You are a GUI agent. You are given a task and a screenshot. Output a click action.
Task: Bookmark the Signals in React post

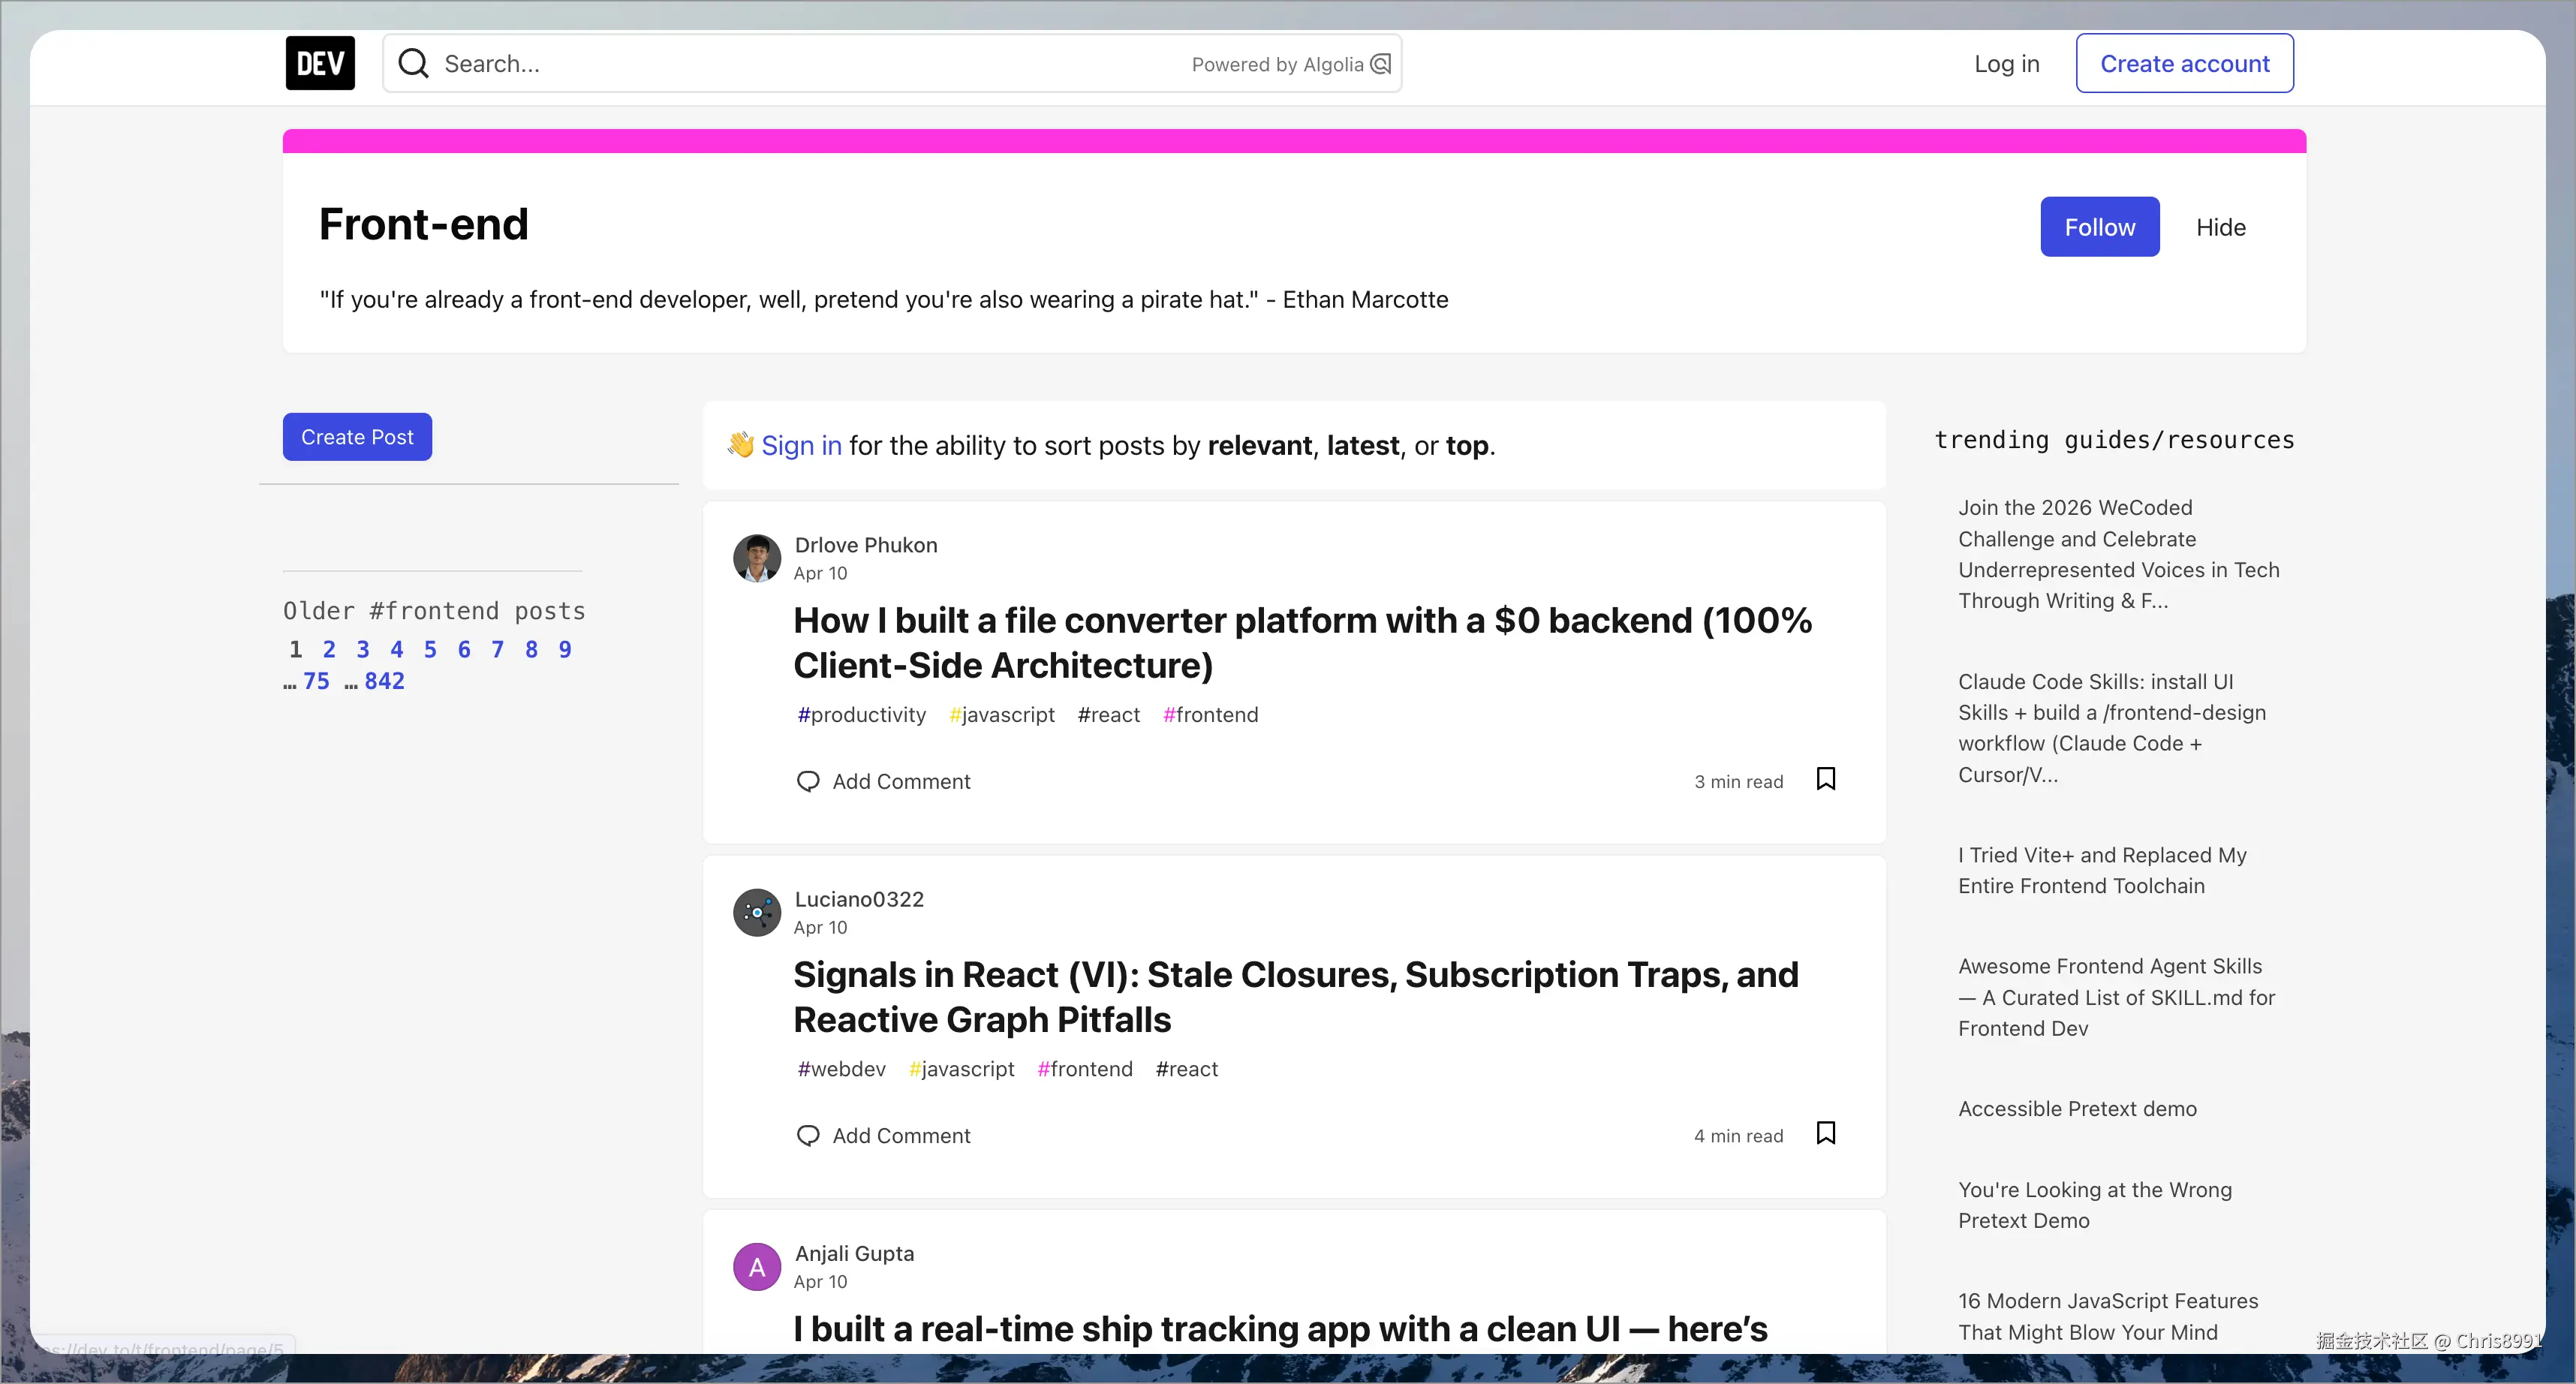1825,1133
